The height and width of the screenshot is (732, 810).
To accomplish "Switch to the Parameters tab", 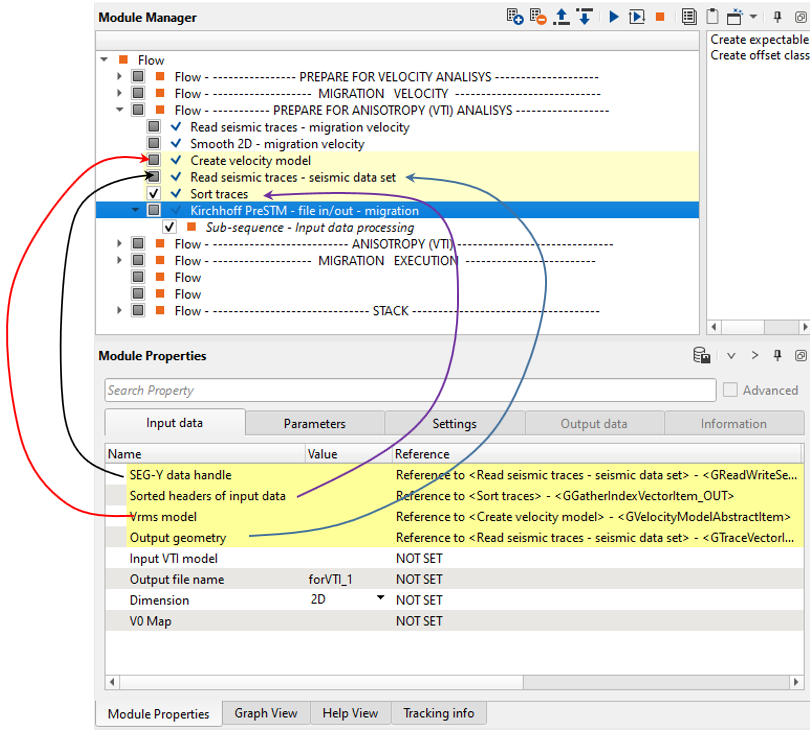I will click(x=314, y=423).
